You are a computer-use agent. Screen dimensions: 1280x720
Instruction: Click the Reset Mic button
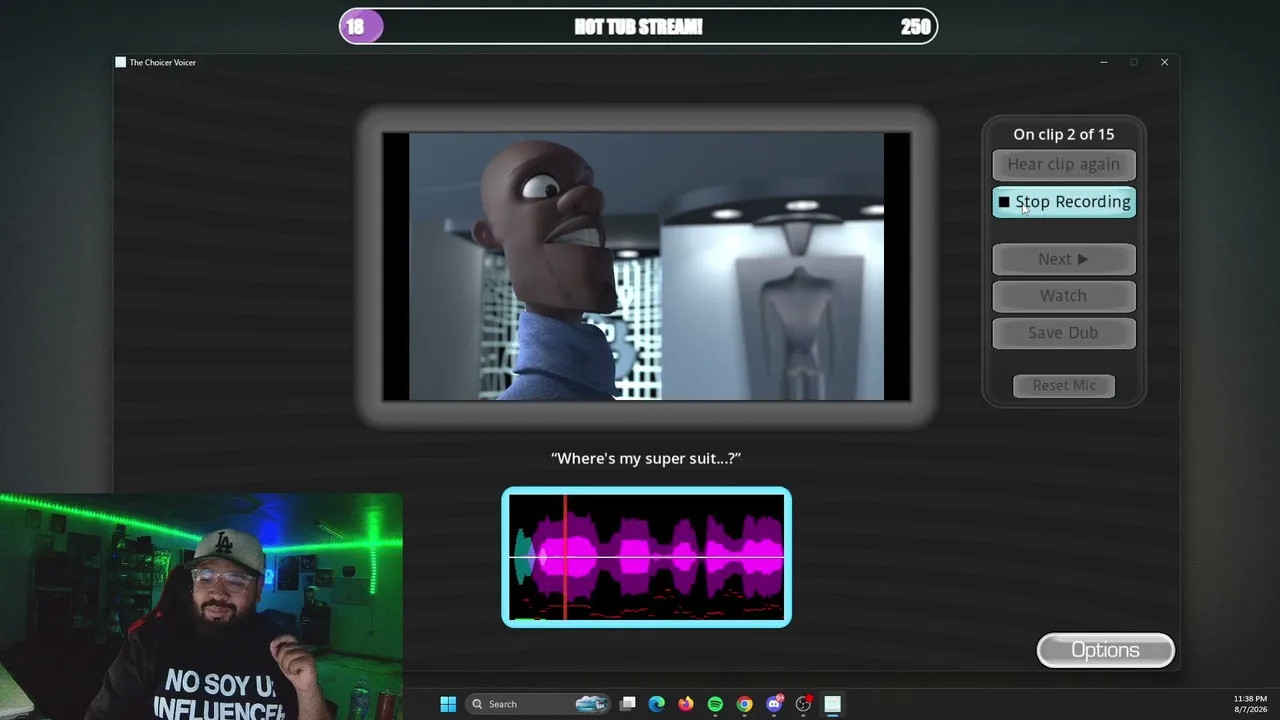pyautogui.click(x=1064, y=386)
